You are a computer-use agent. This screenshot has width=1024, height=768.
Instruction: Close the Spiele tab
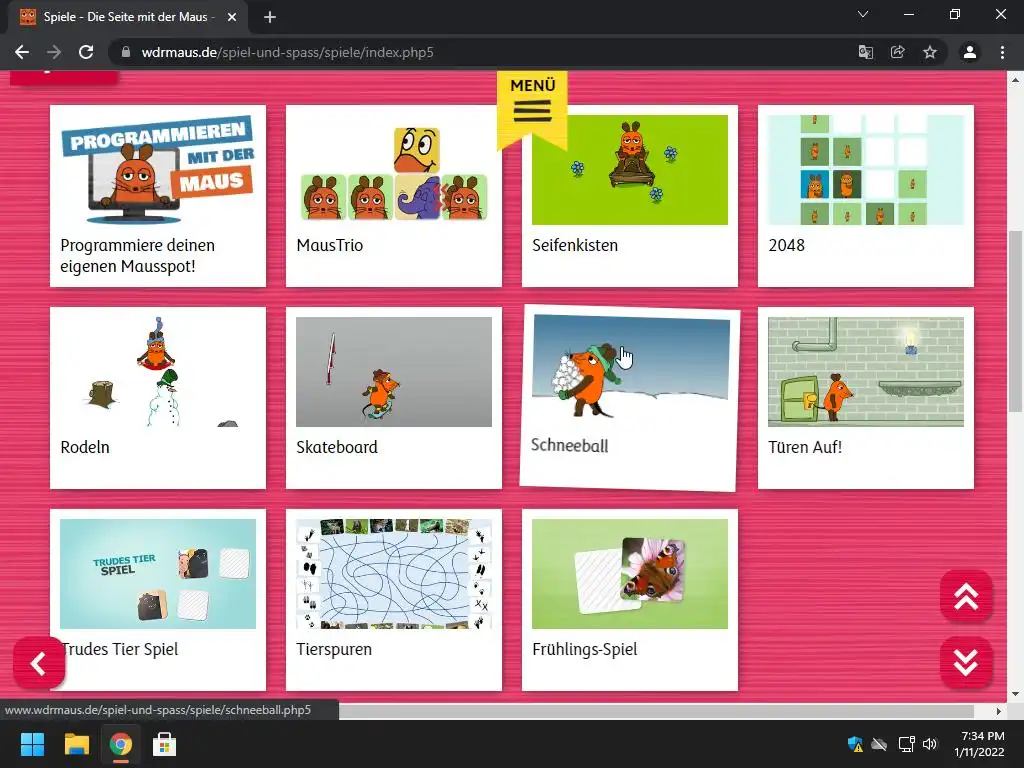pyautogui.click(x=232, y=17)
